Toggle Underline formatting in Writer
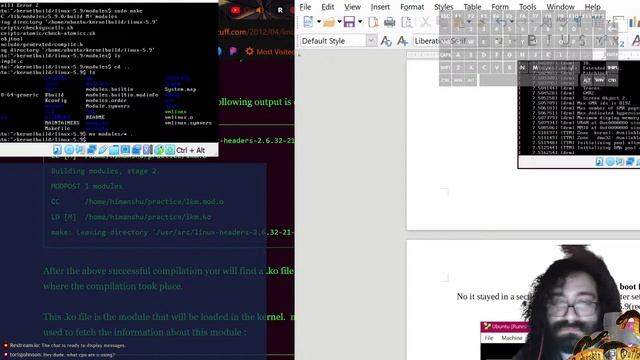Screen dimensions: 640x360 pos(565,40)
